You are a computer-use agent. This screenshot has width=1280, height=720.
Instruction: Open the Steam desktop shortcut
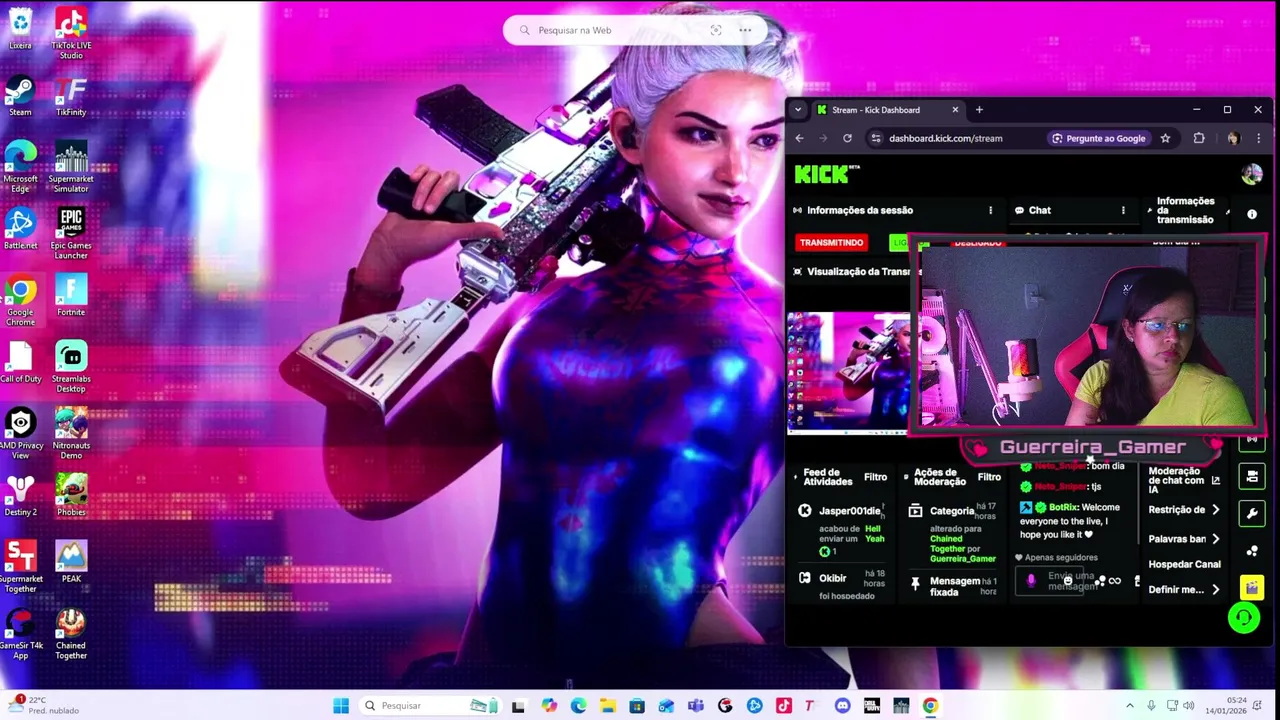coord(20,97)
